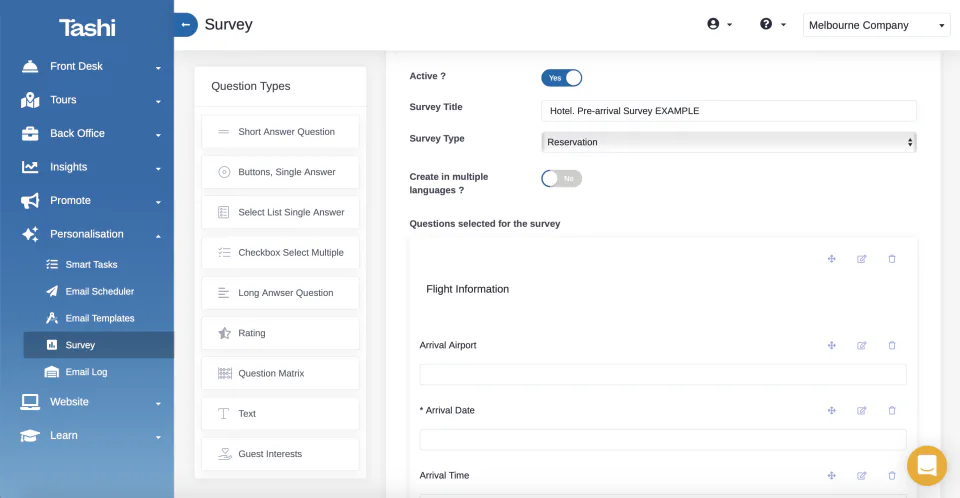Select Text question type
This screenshot has height=498, width=960.
[x=280, y=413]
